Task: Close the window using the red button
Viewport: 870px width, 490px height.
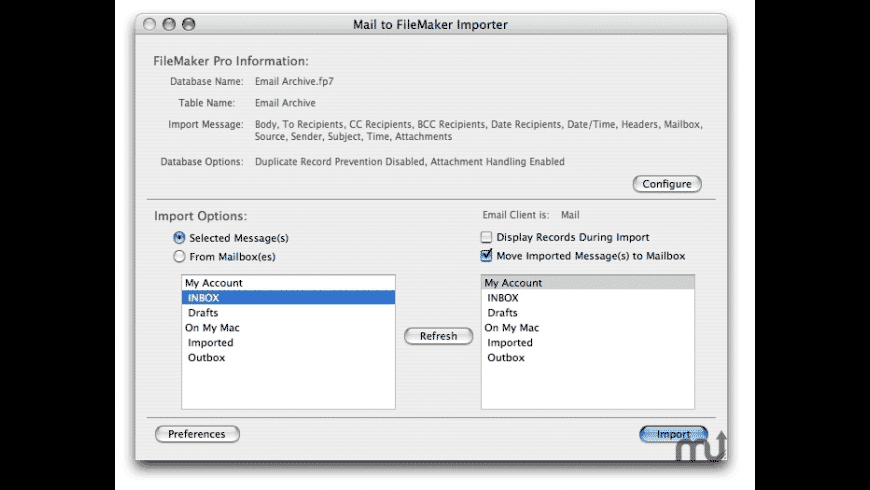Action: tap(149, 24)
